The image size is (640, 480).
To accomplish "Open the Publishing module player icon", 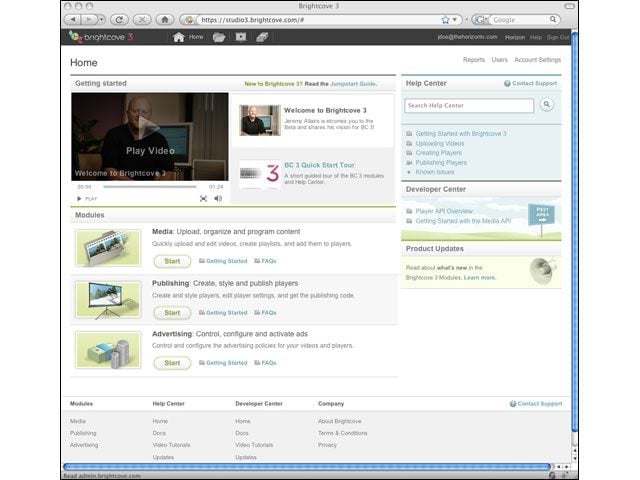I will click(241, 37).
